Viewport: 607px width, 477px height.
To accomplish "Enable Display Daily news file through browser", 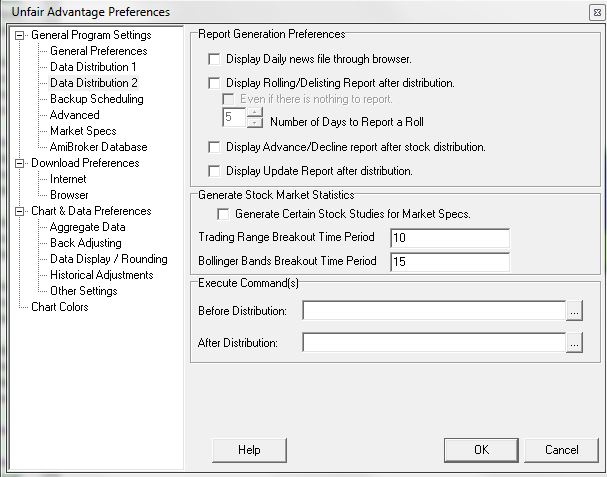I will tap(214, 59).
